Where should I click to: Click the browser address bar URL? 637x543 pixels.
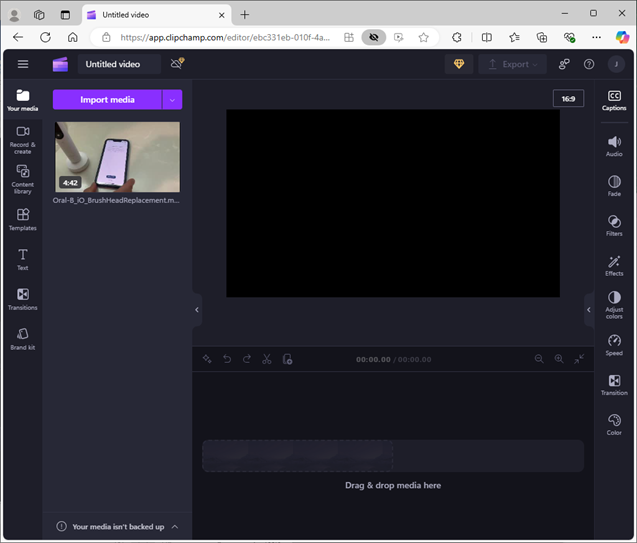coord(225,37)
